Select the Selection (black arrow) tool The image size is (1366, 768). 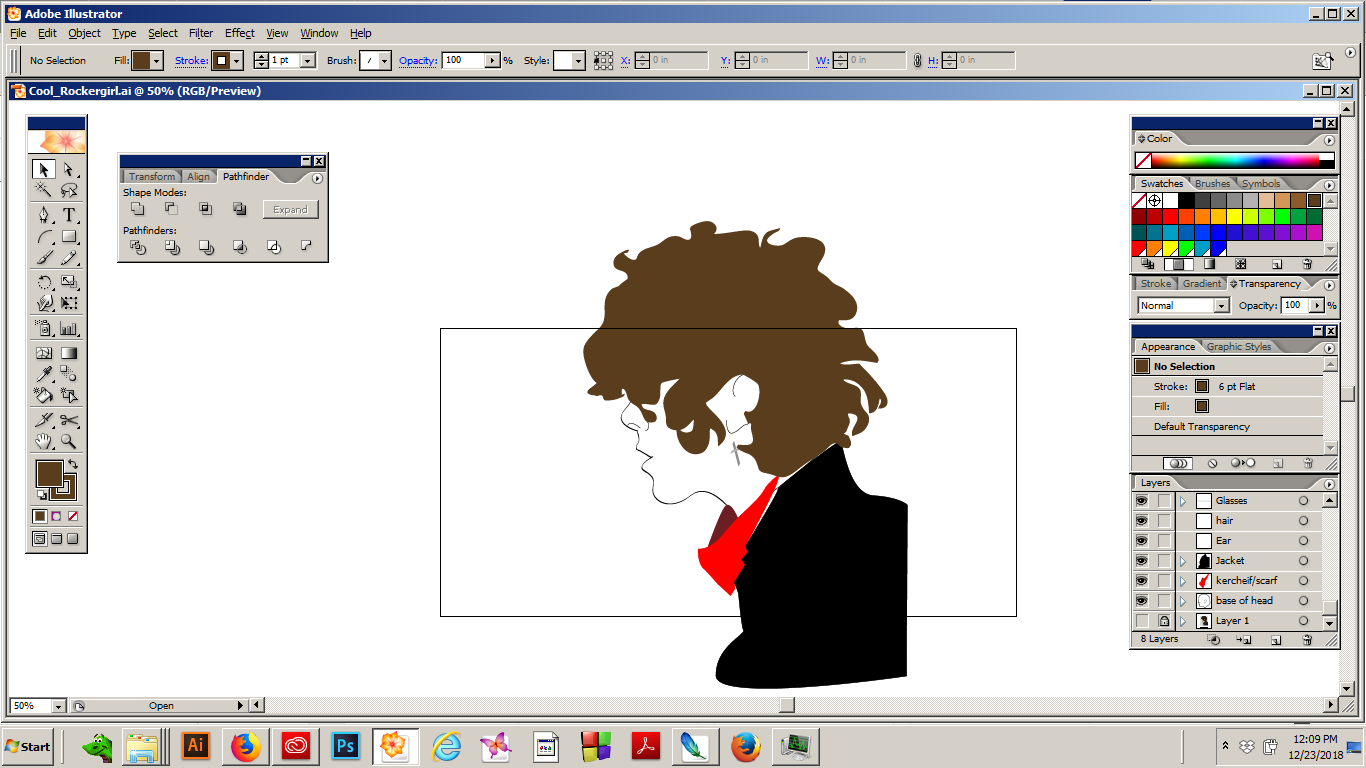pyautogui.click(x=44, y=170)
